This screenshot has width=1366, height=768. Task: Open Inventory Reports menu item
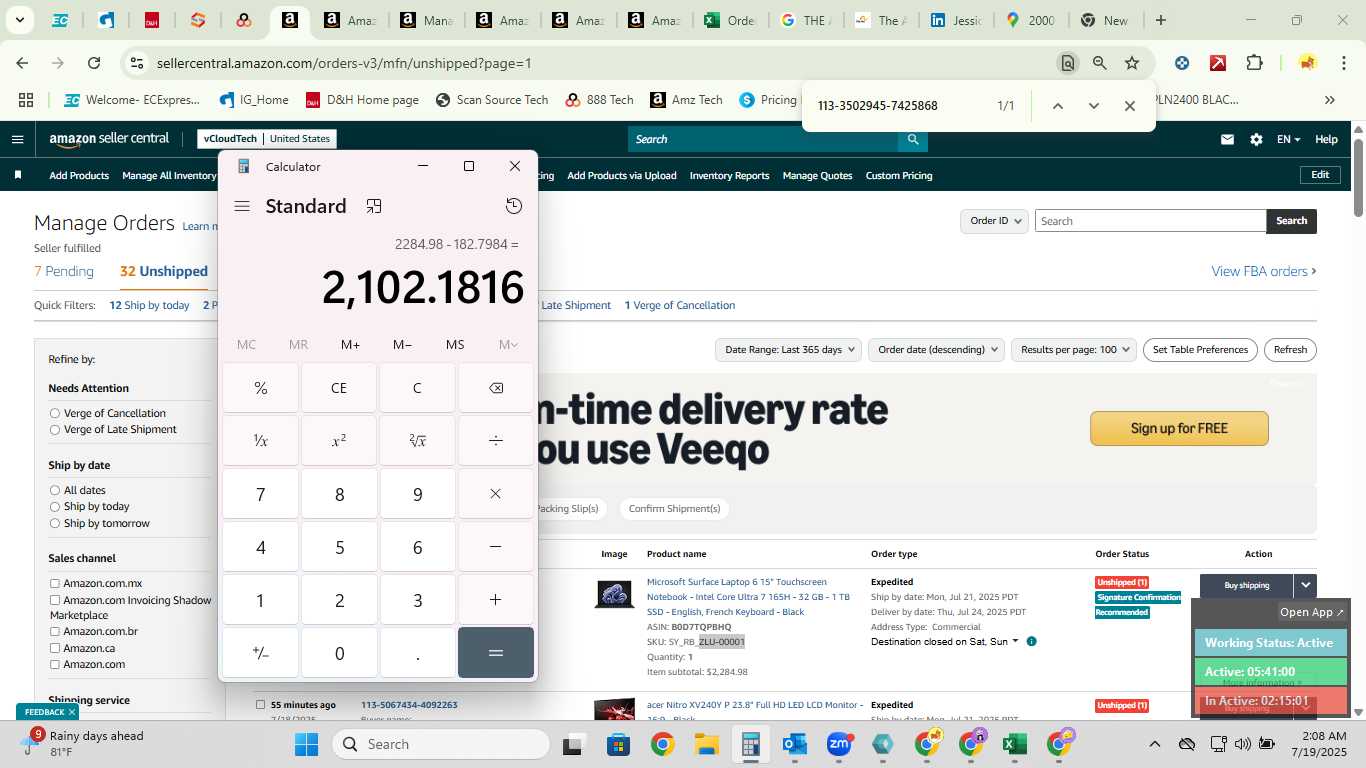point(729,176)
